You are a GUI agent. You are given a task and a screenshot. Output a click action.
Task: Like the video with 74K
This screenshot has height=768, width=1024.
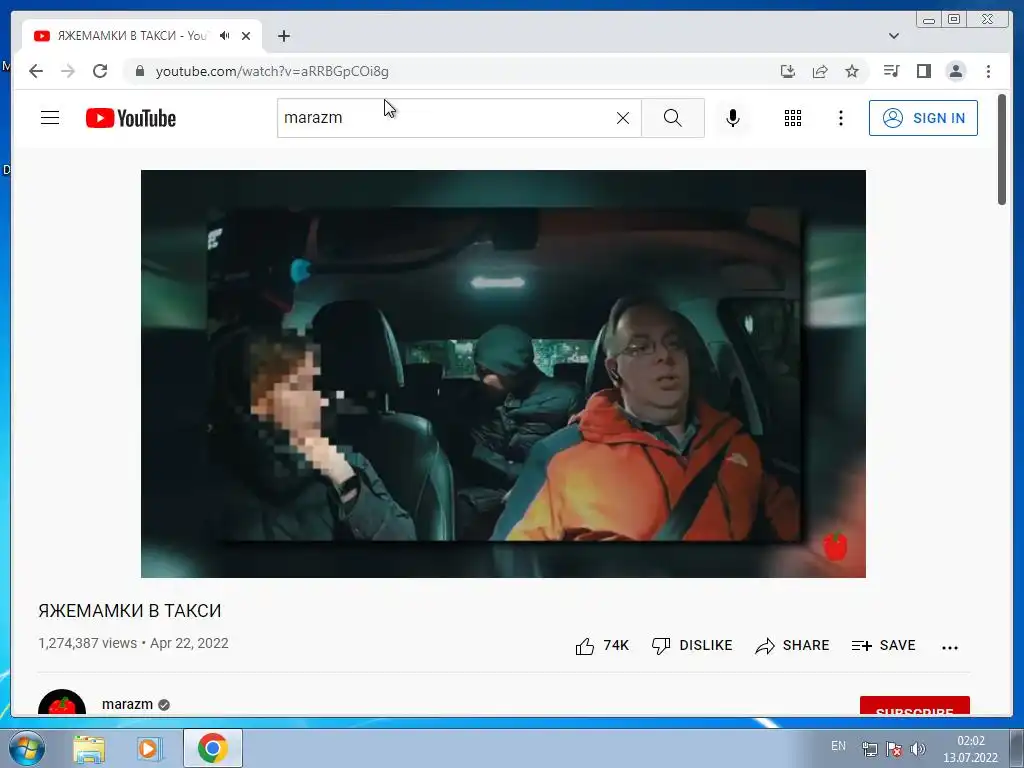coord(602,646)
